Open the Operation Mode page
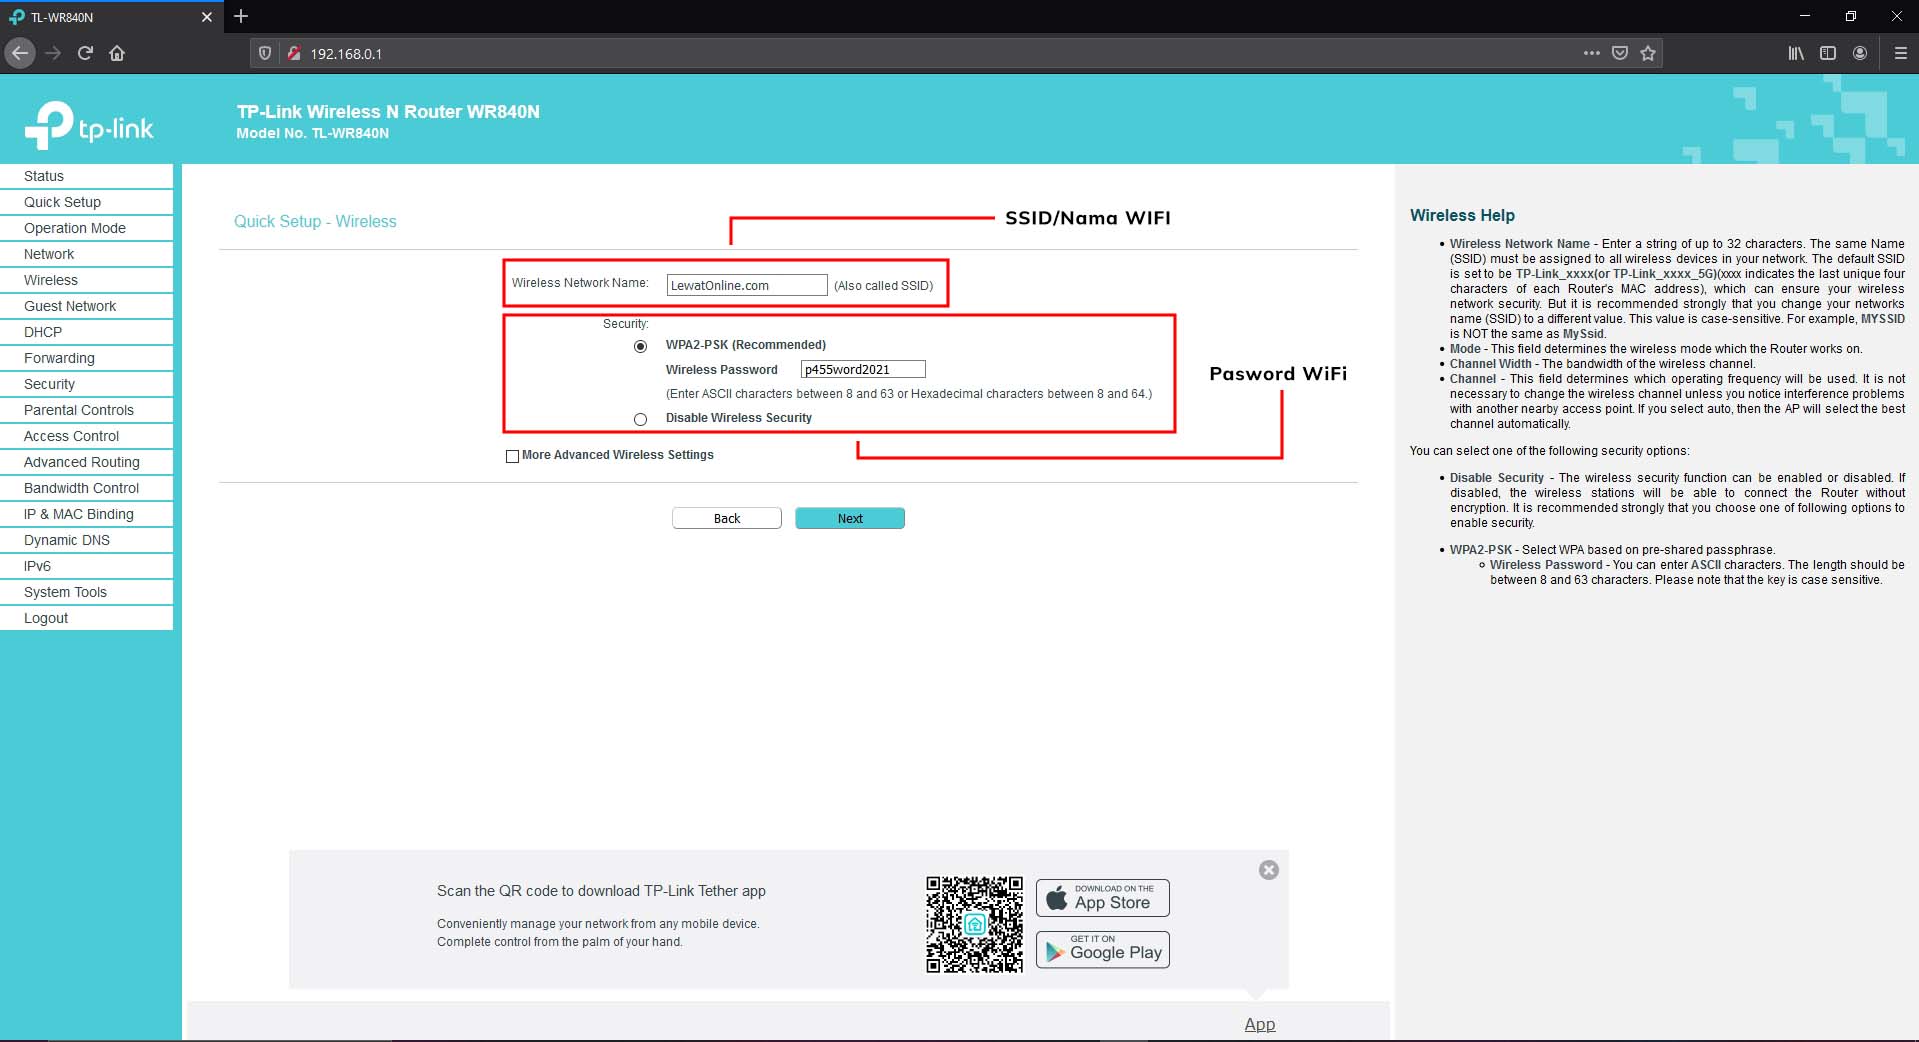The image size is (1919, 1042). (x=86, y=228)
